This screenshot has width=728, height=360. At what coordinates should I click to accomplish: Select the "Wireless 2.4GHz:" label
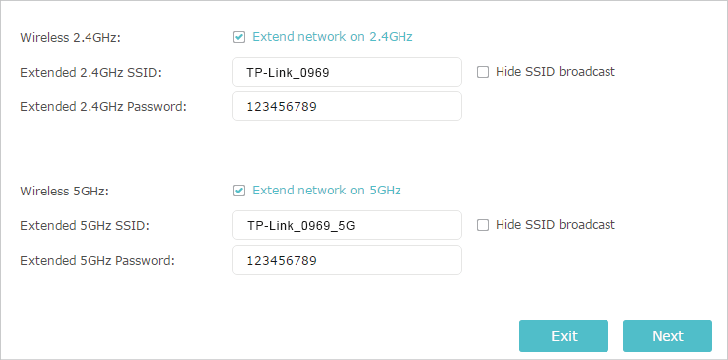point(70,38)
